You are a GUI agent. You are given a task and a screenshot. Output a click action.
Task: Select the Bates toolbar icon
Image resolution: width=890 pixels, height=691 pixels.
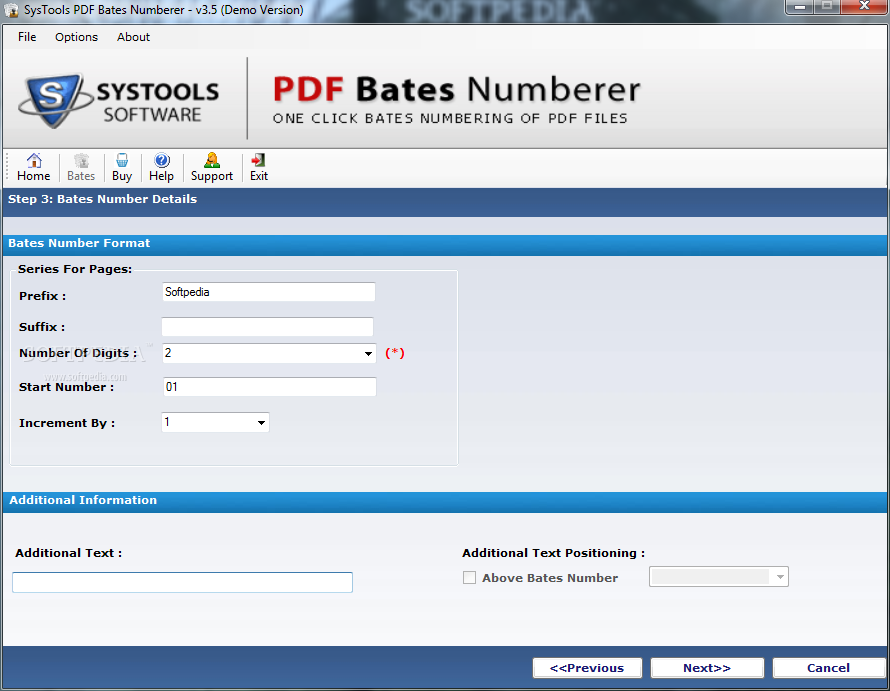pos(81,167)
